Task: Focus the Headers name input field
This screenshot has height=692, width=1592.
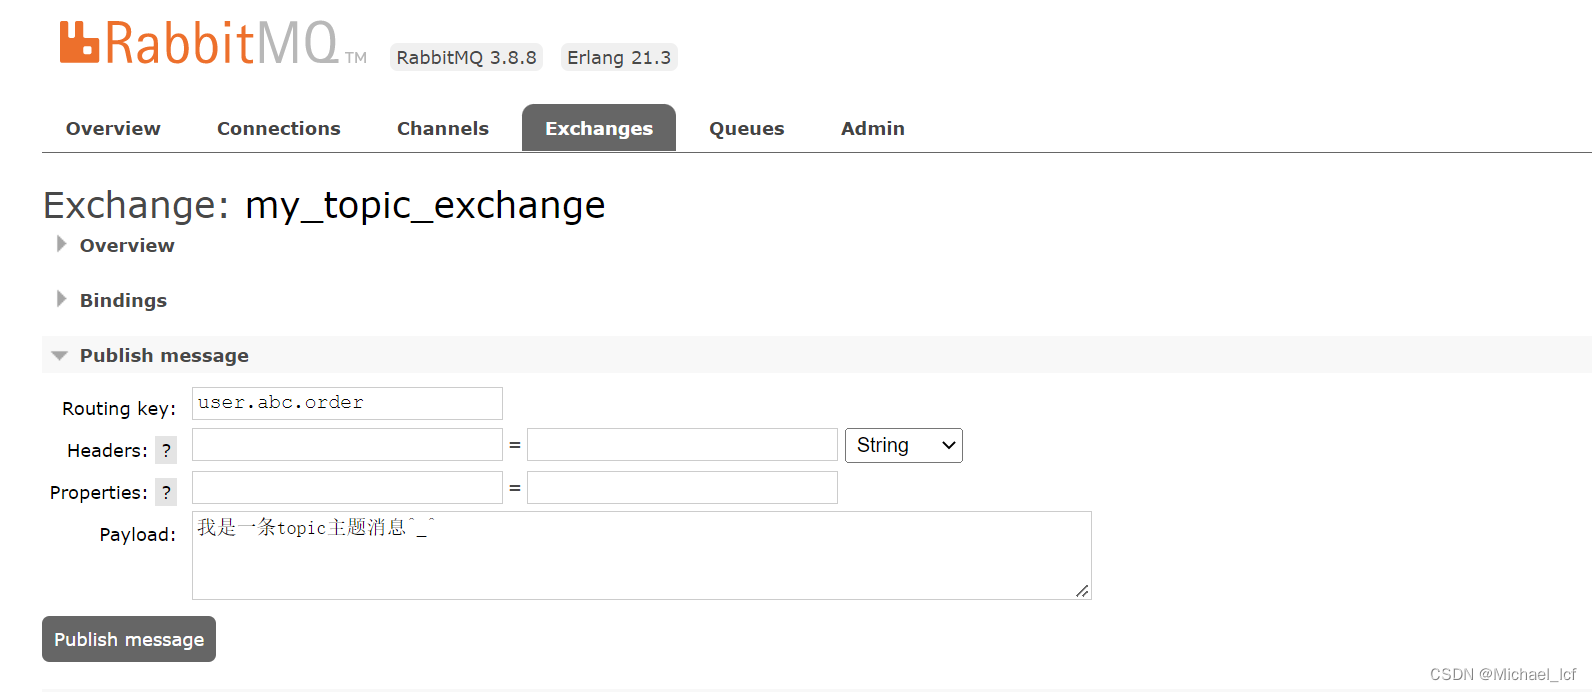Action: point(347,445)
